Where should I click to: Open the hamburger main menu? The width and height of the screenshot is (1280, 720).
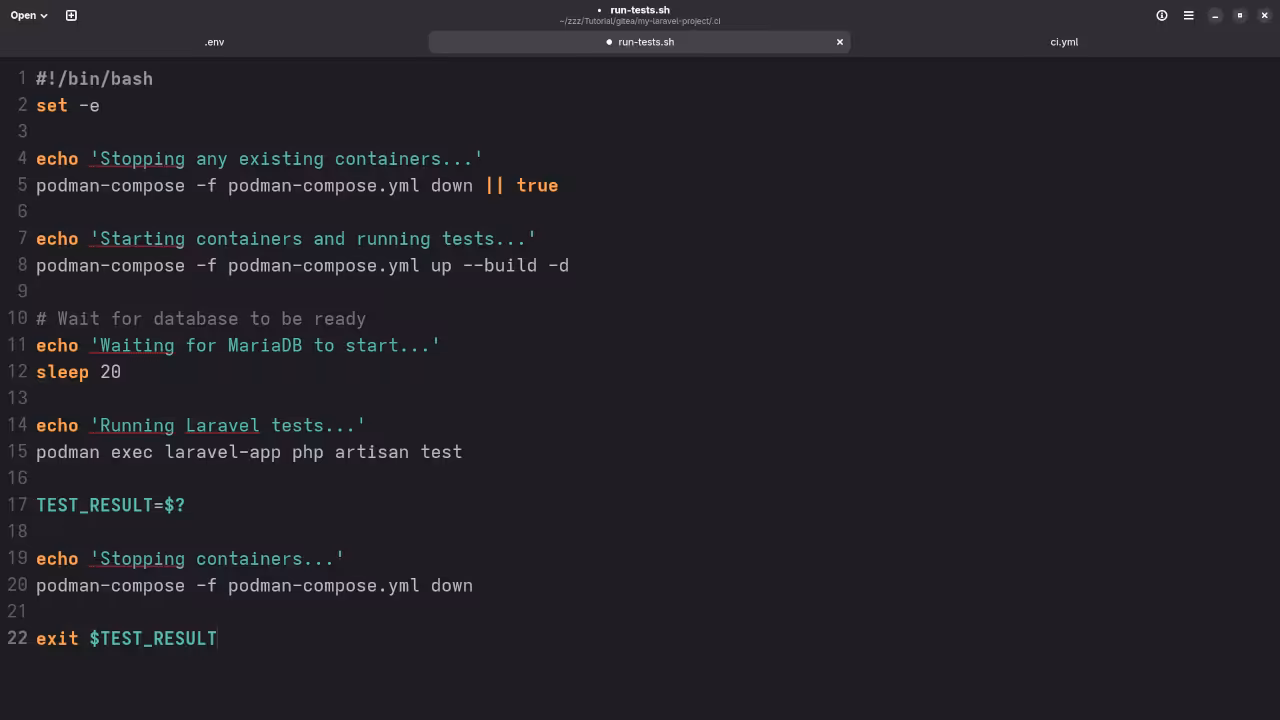click(1188, 15)
